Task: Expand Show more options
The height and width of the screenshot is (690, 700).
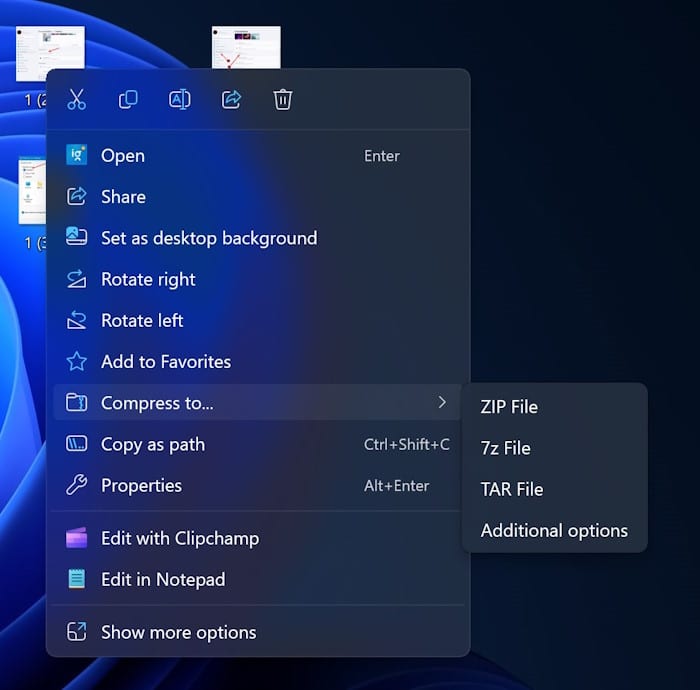Action: pyautogui.click(x=178, y=632)
